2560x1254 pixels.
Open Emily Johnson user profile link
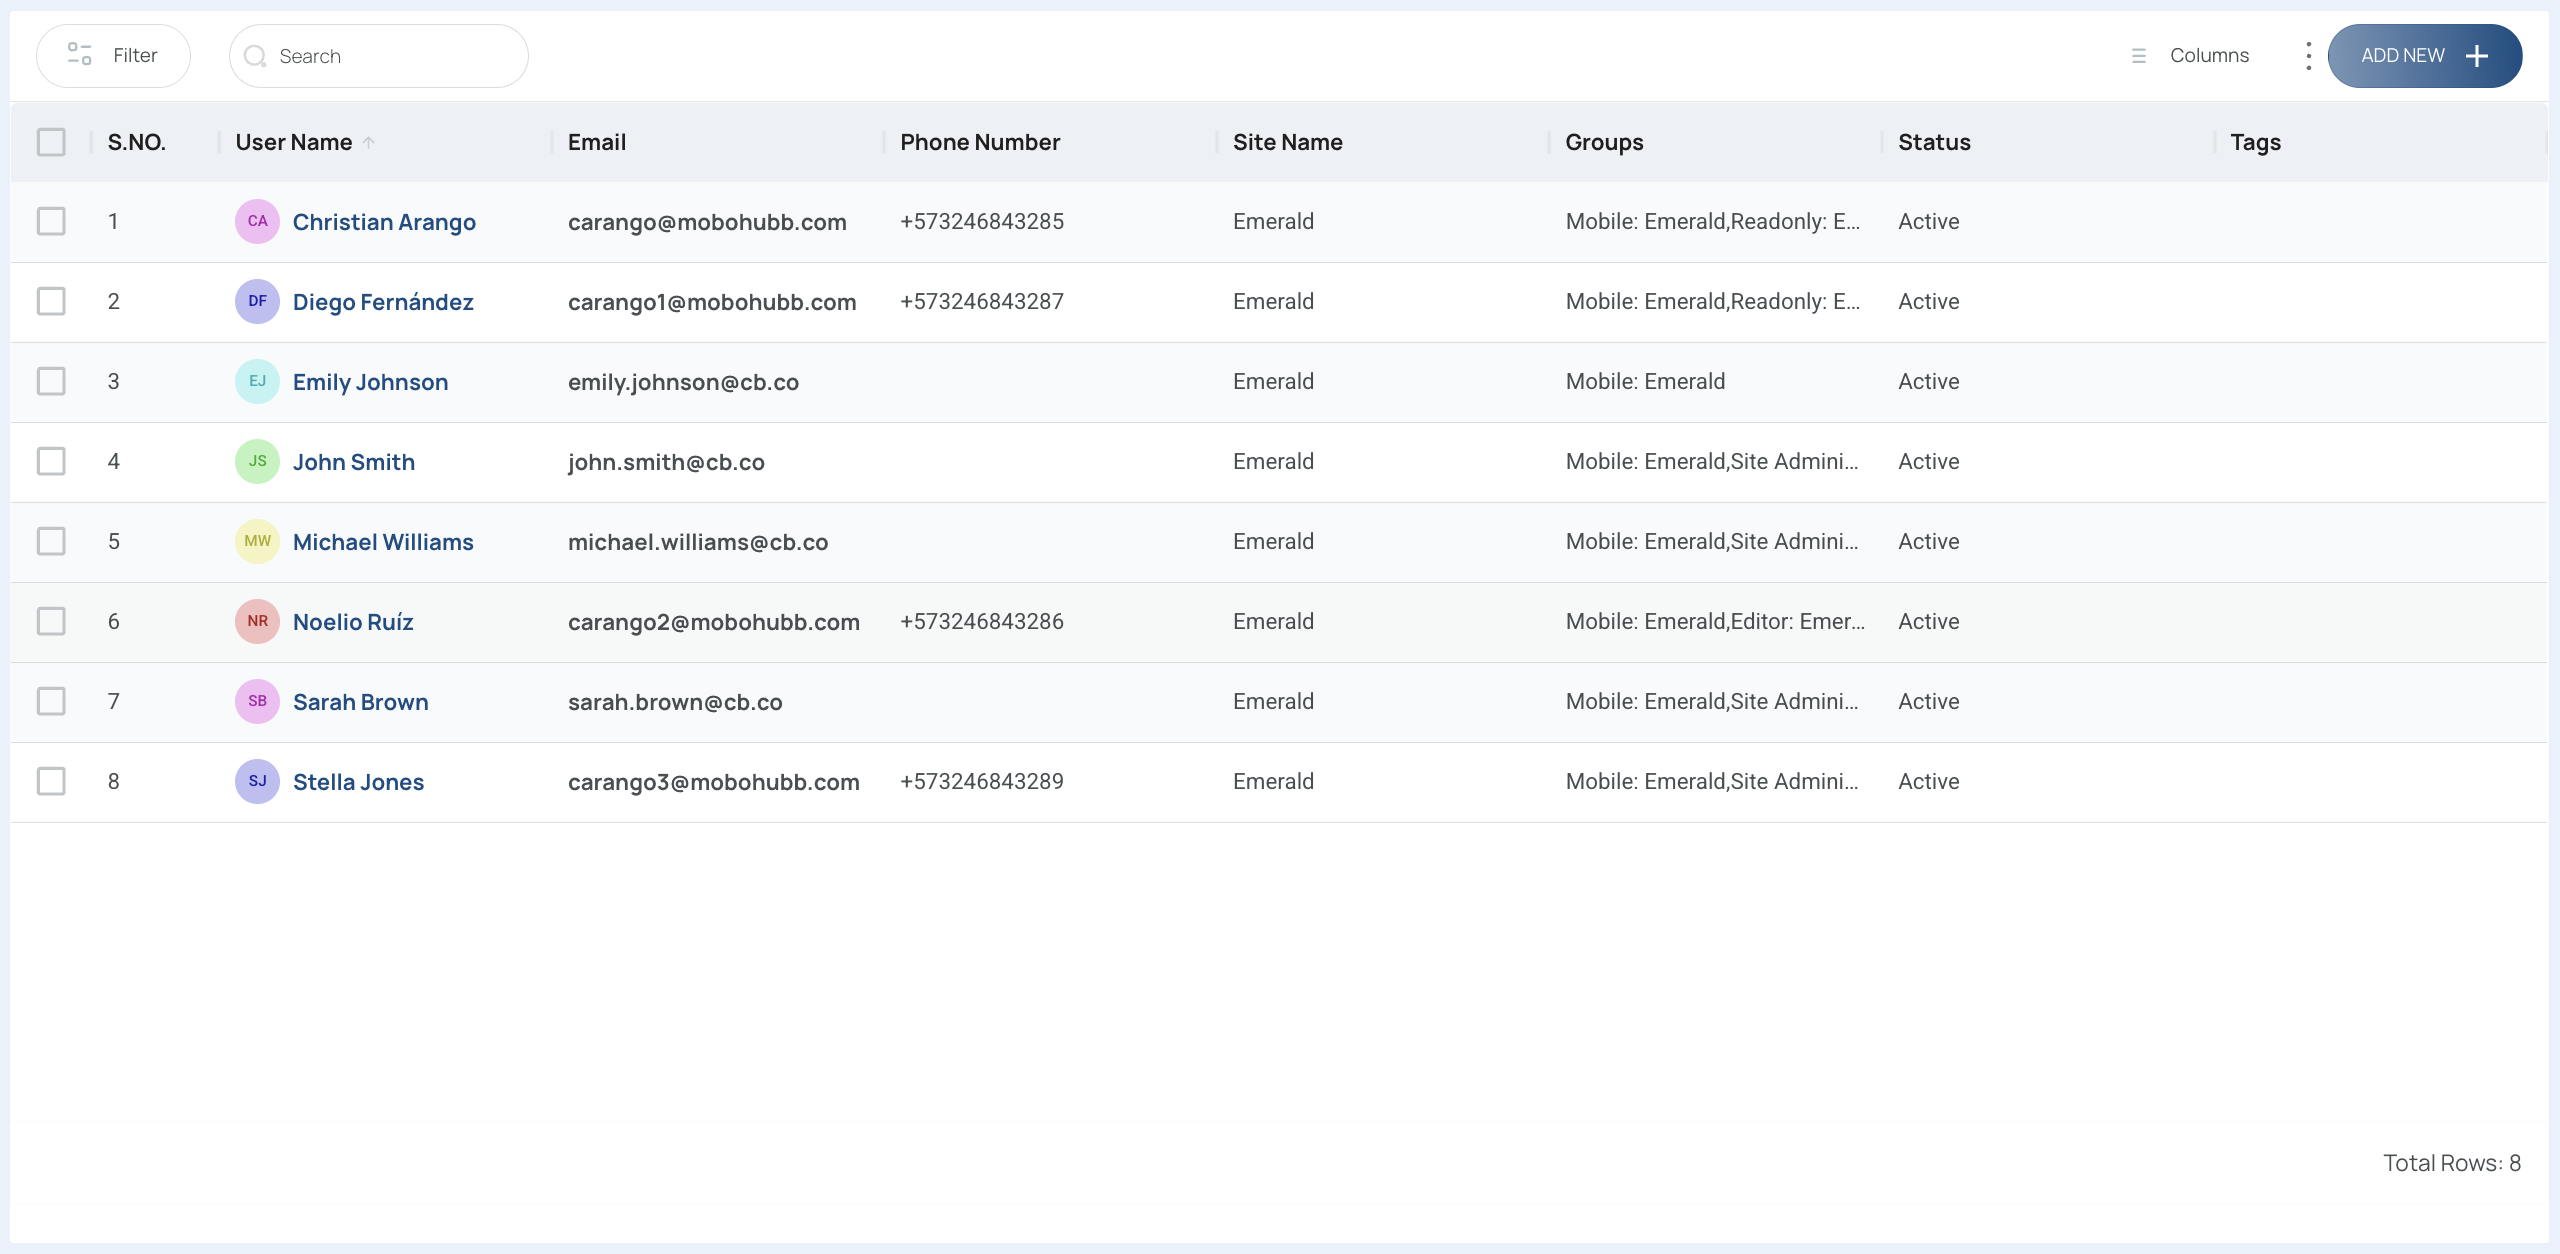(370, 382)
